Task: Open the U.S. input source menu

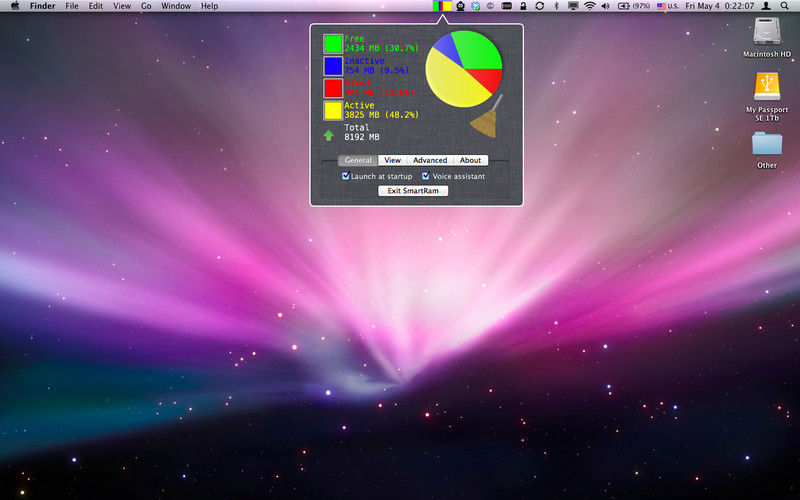Action: pos(668,6)
